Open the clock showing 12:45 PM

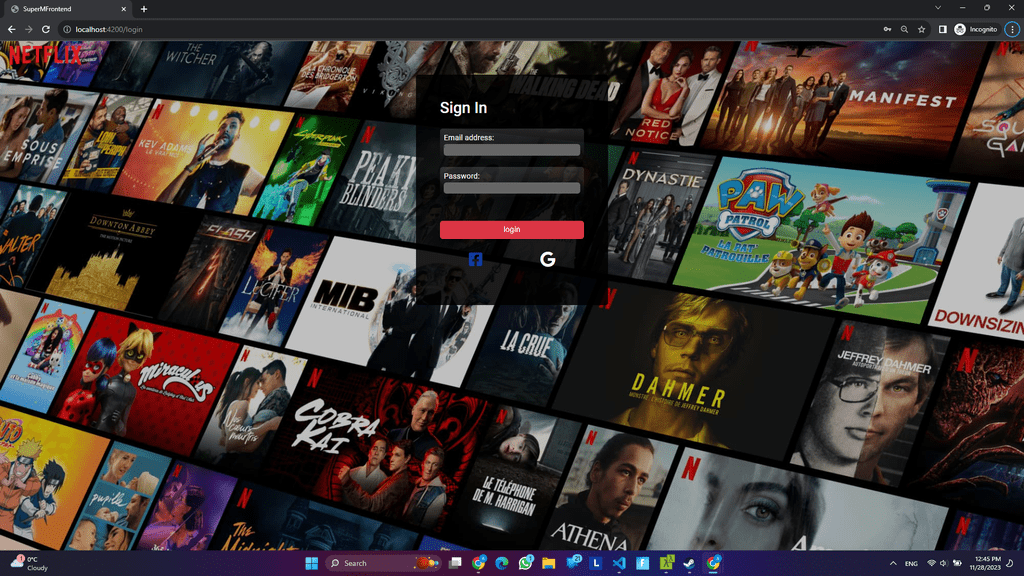point(987,563)
